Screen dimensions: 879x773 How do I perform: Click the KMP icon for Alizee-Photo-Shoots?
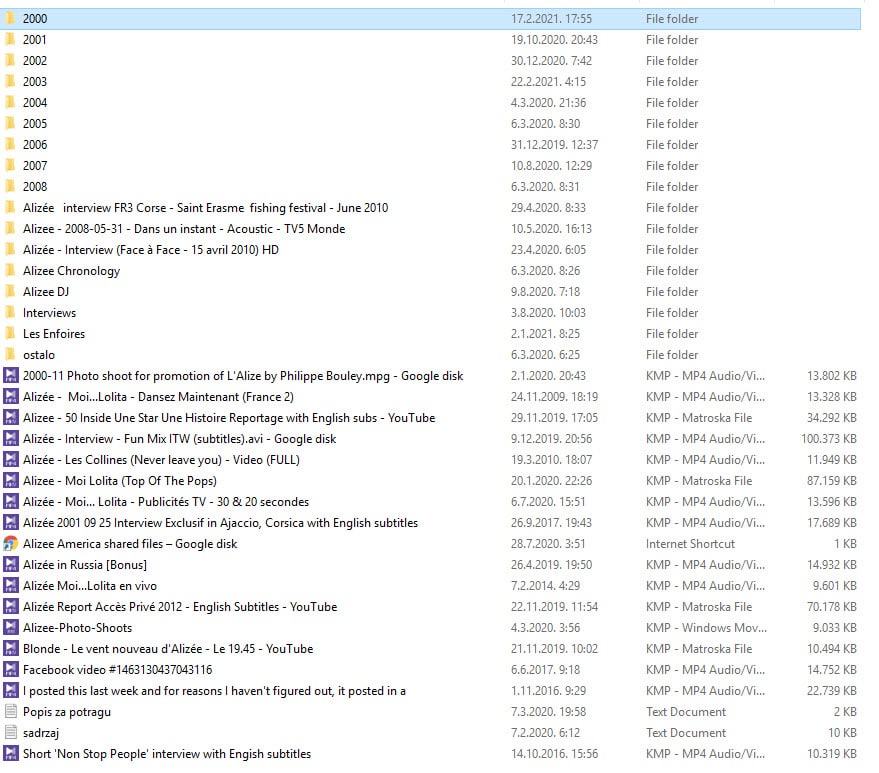click(11, 628)
